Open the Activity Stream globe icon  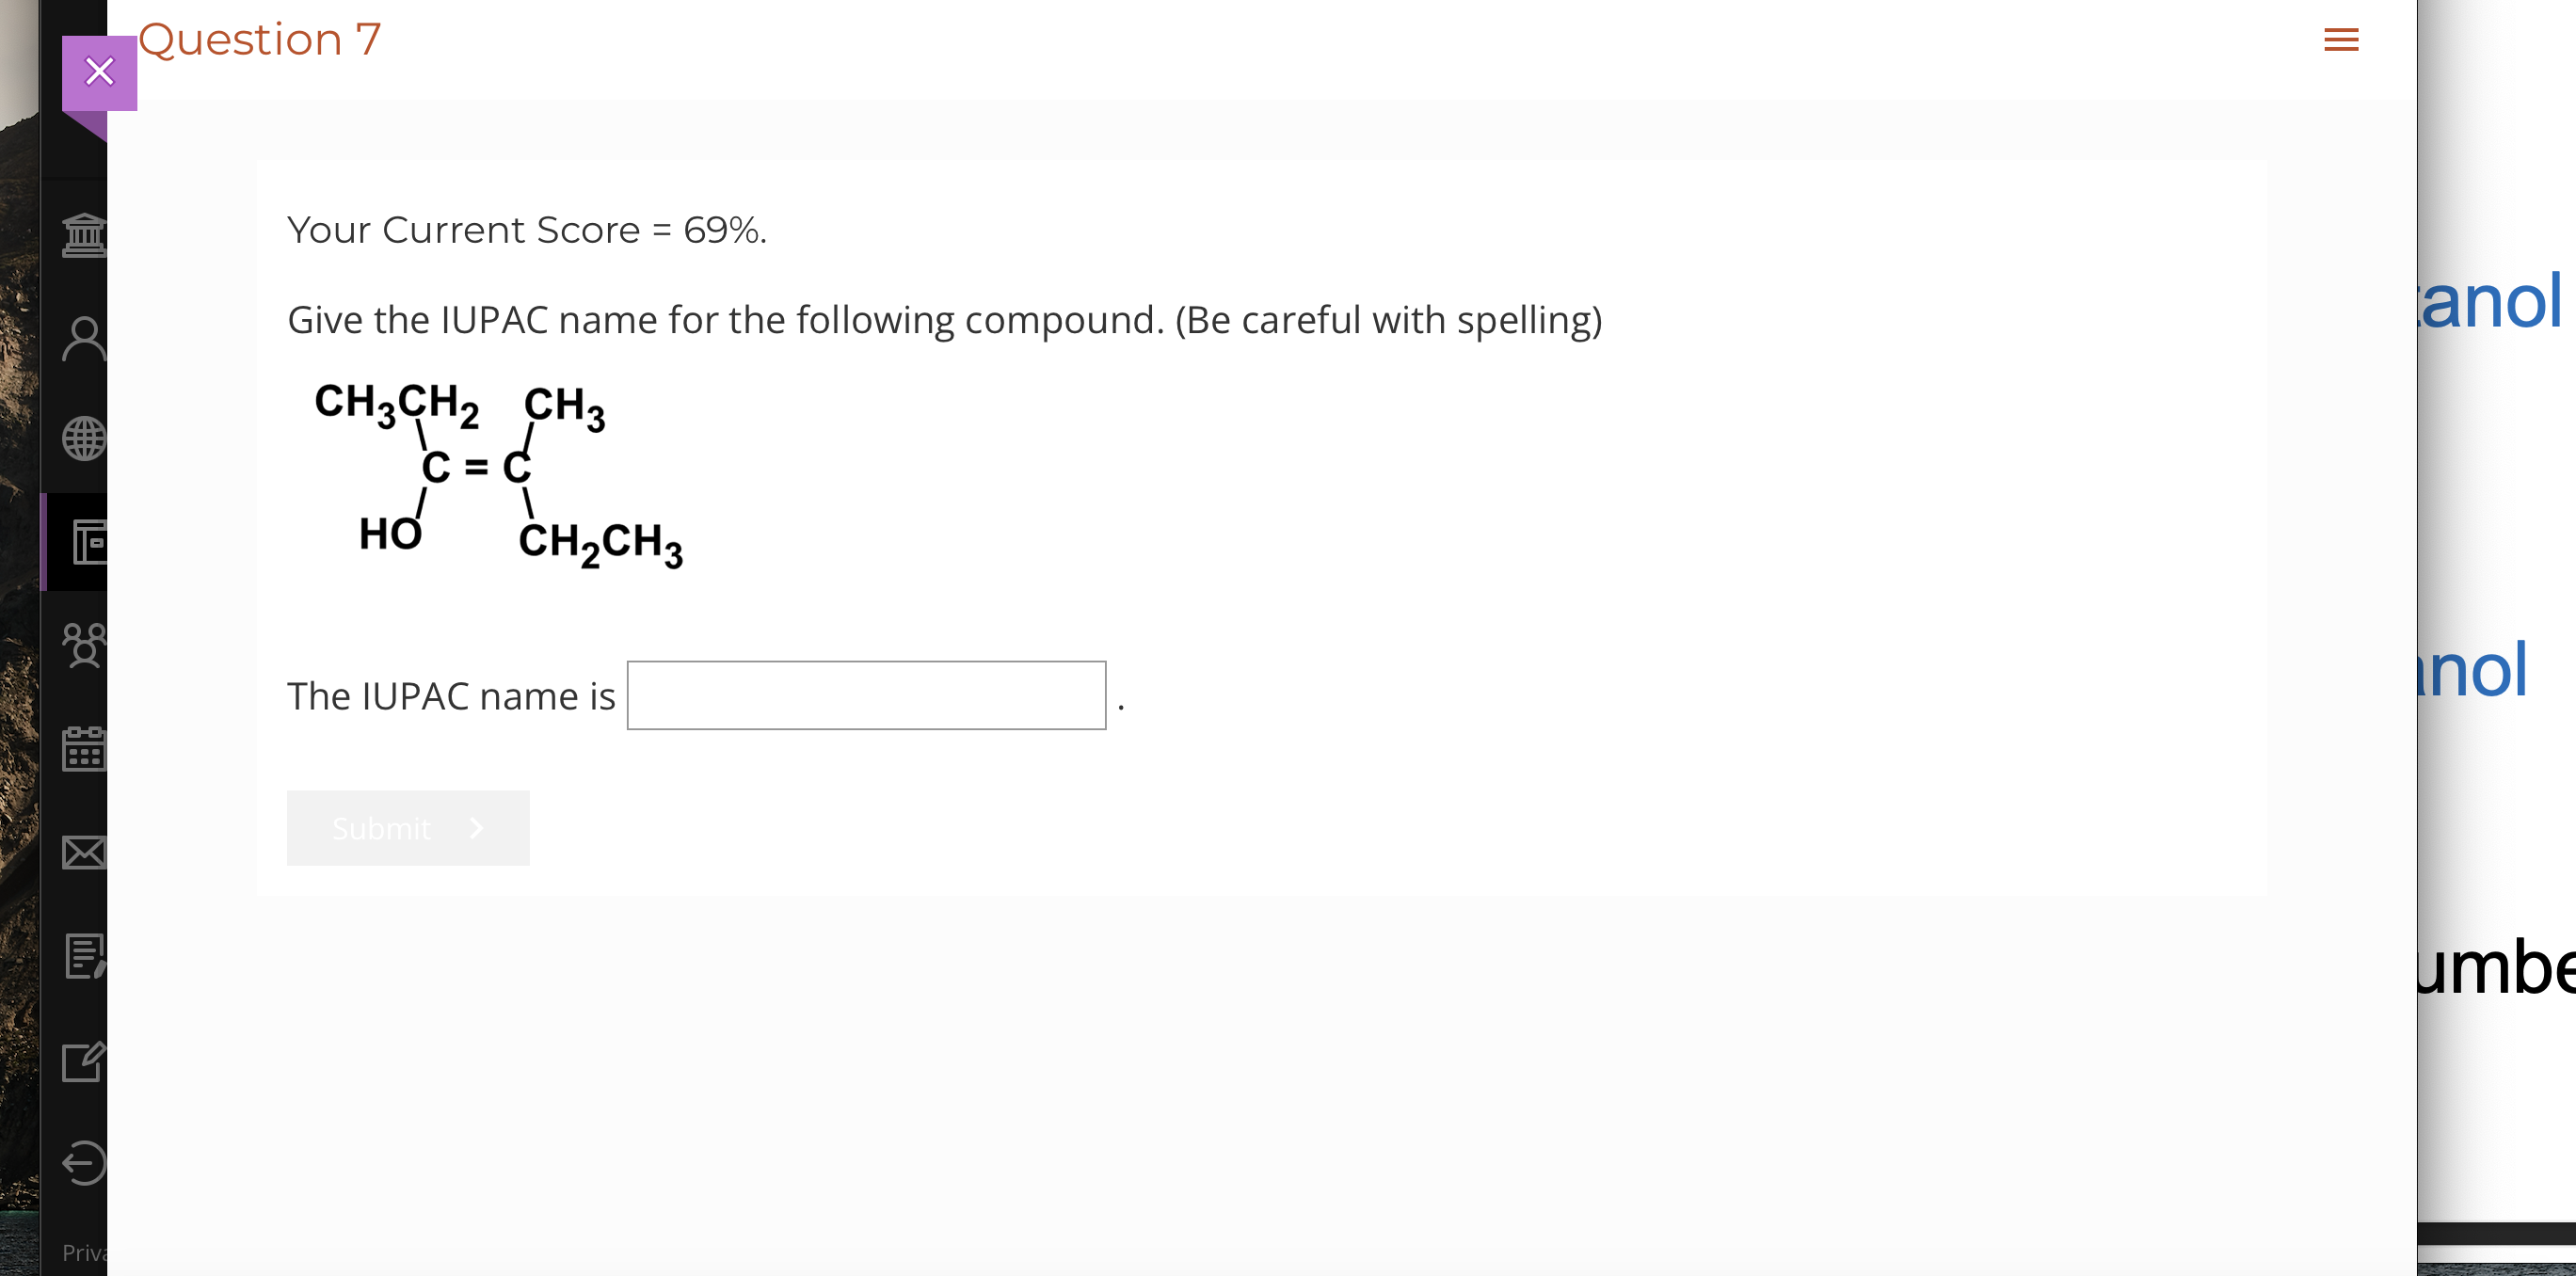click(84, 439)
